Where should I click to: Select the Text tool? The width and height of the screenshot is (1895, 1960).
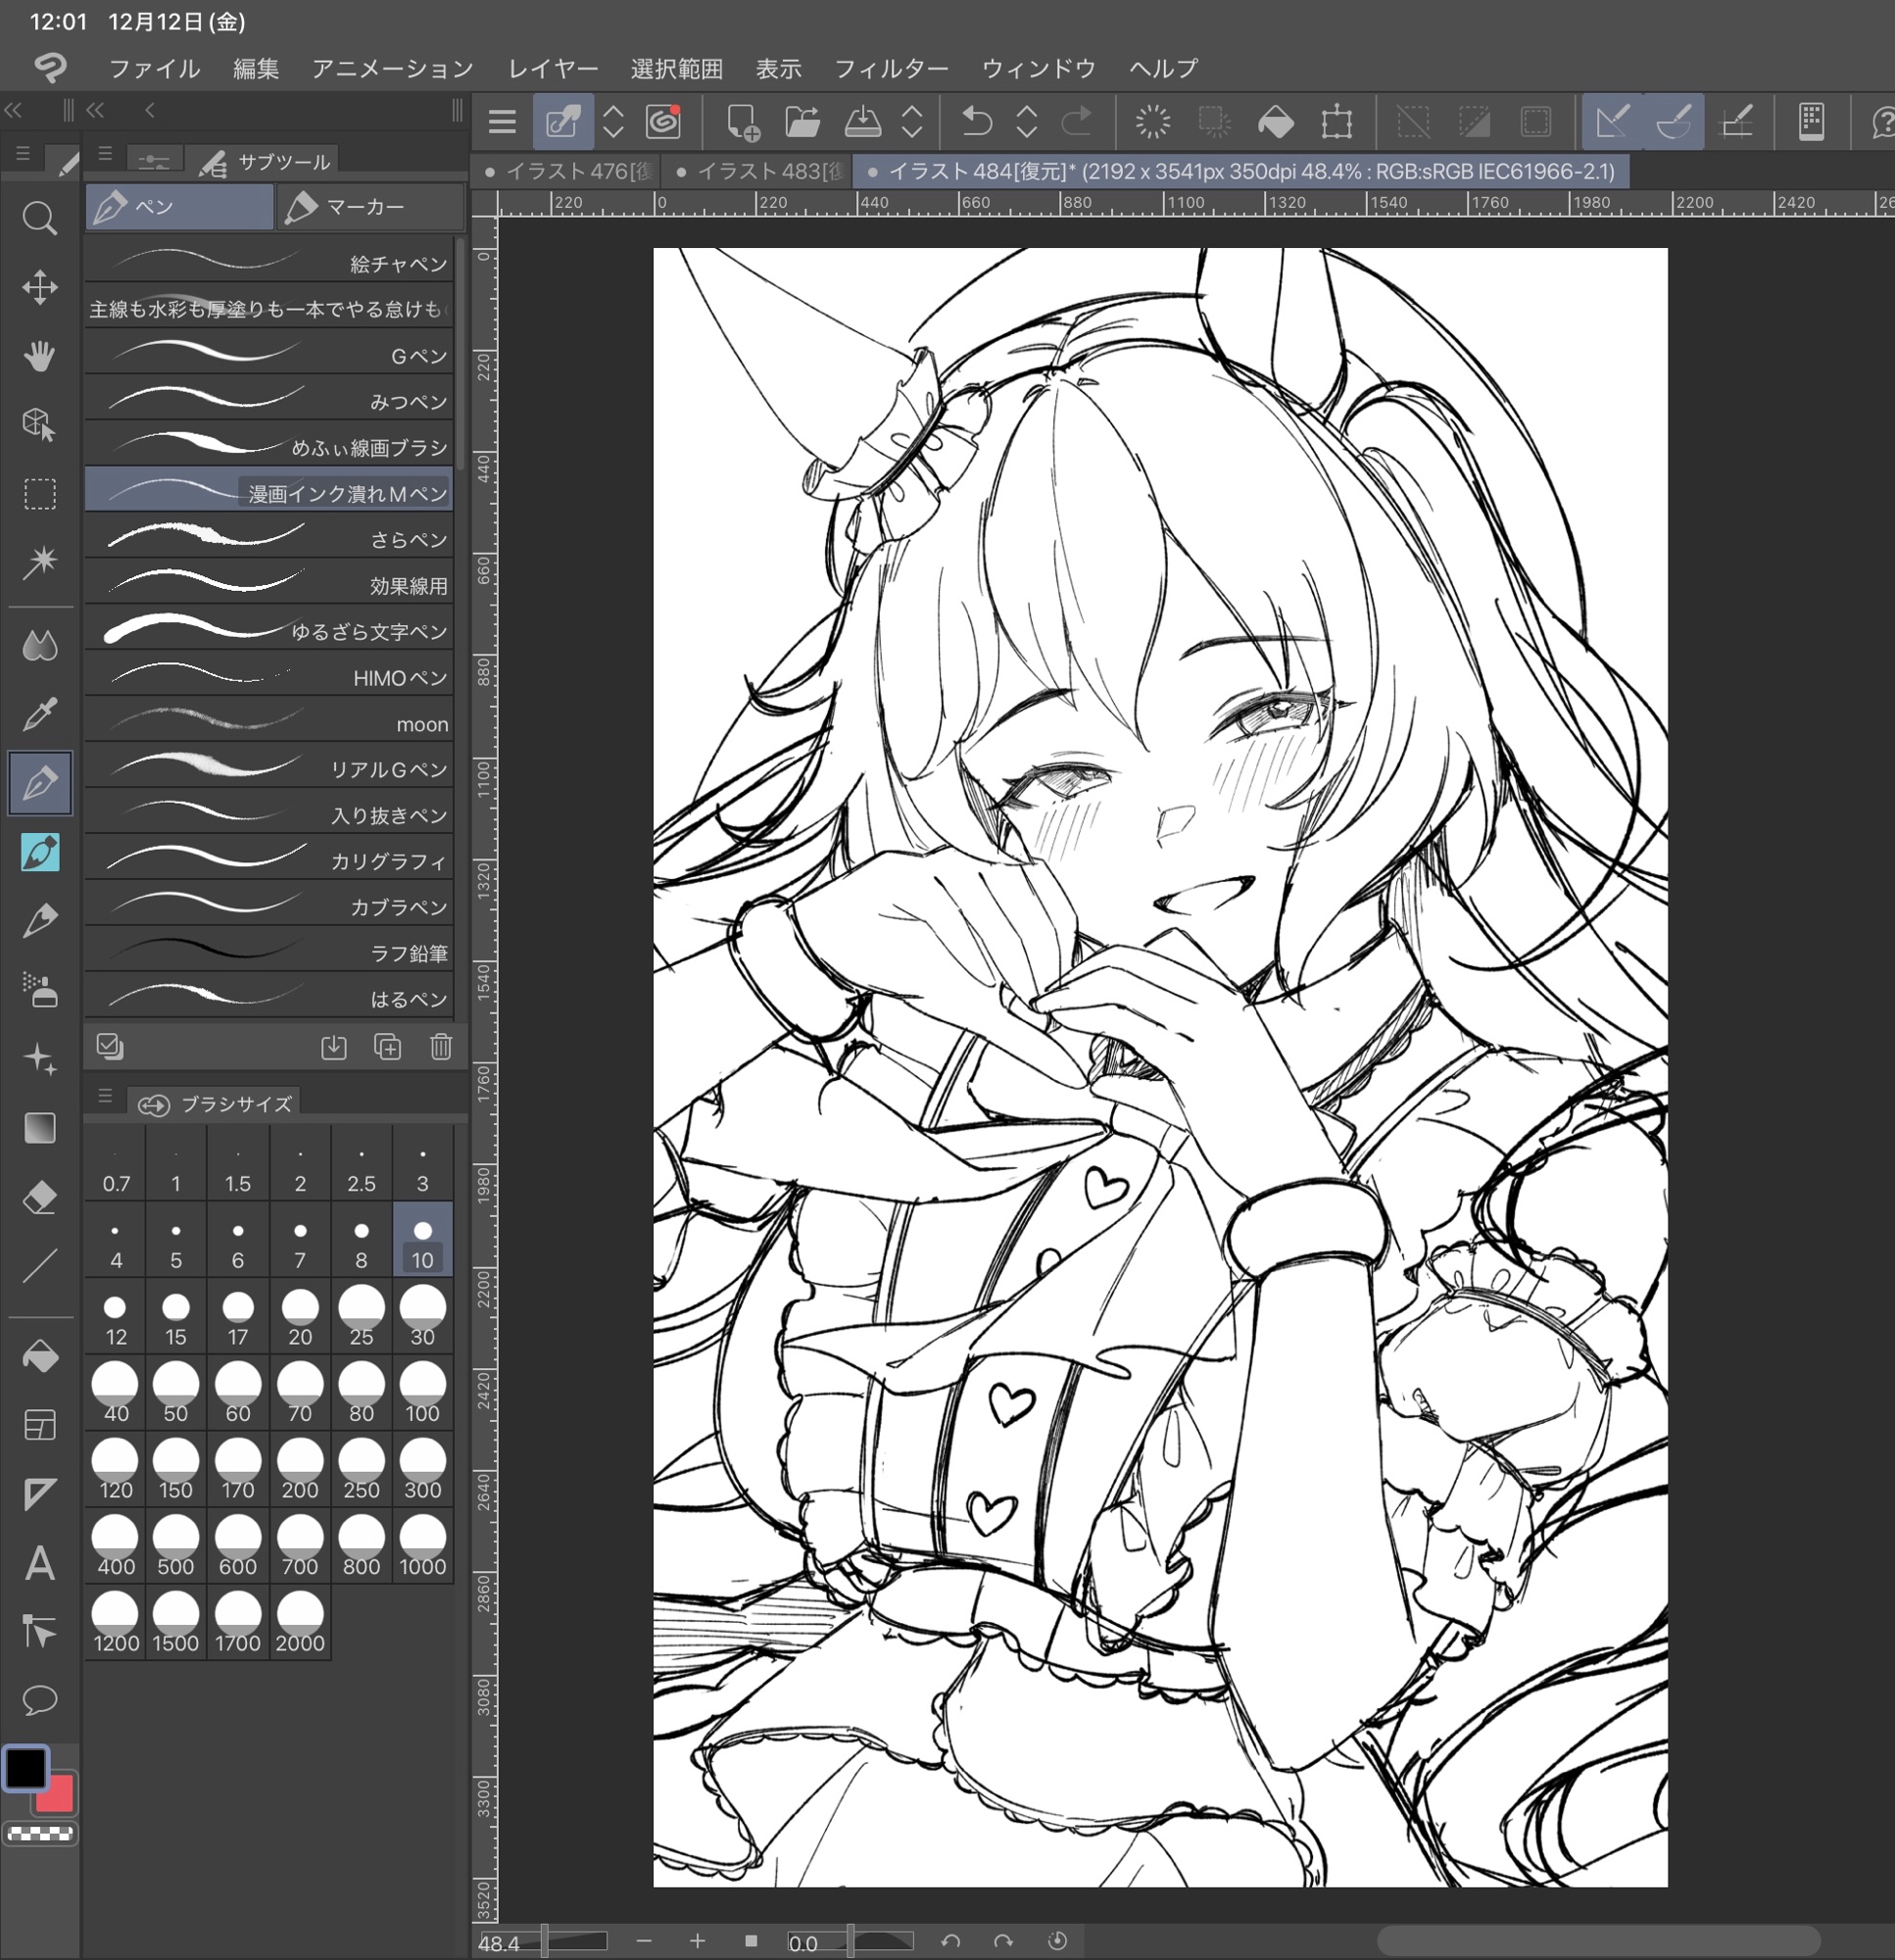(40, 1563)
